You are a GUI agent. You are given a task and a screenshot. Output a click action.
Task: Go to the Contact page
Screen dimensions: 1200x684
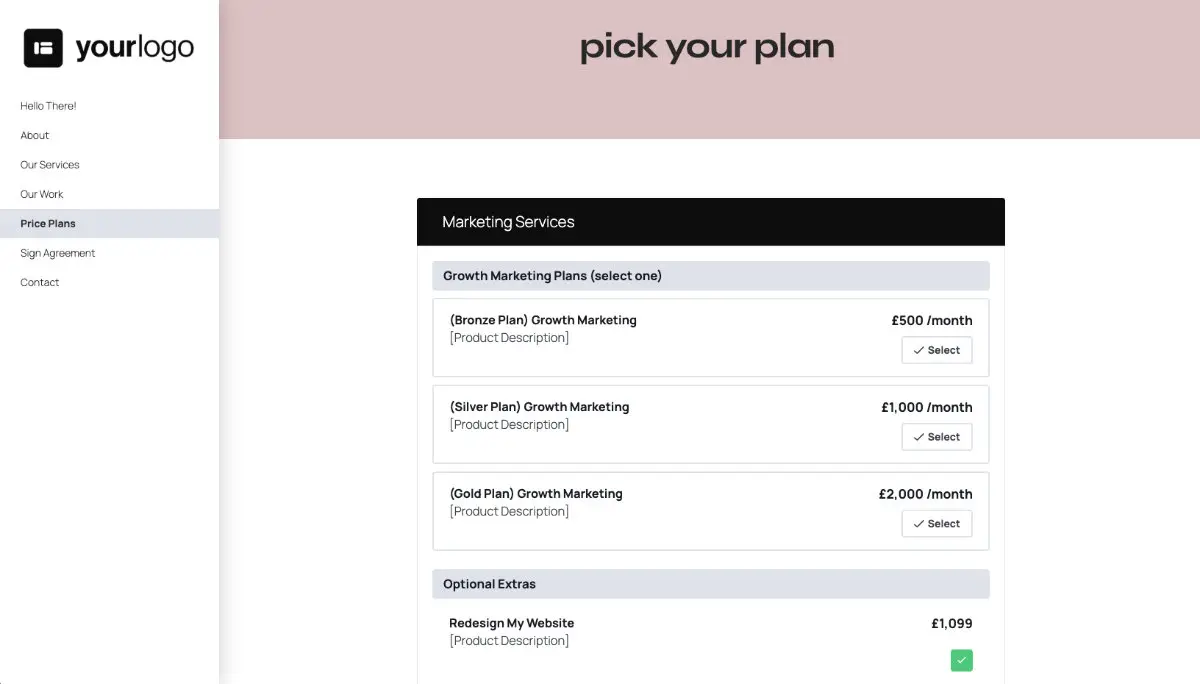point(39,282)
